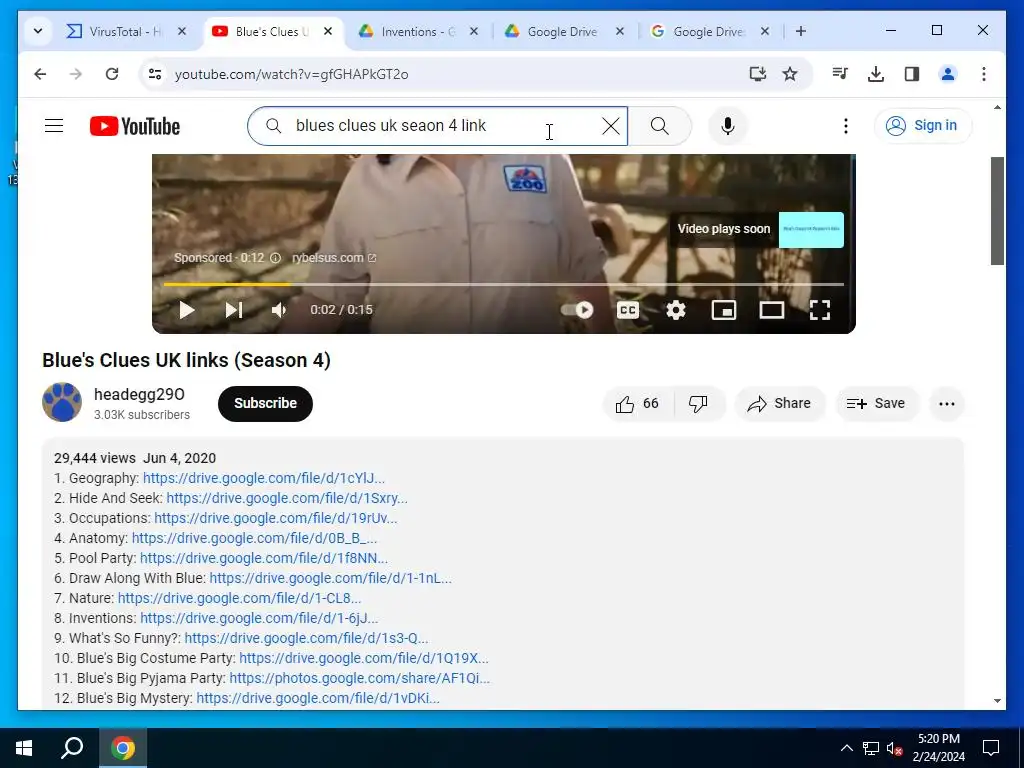The height and width of the screenshot is (768, 1024).
Task: Open the Windows notification center
Action: click(991, 748)
